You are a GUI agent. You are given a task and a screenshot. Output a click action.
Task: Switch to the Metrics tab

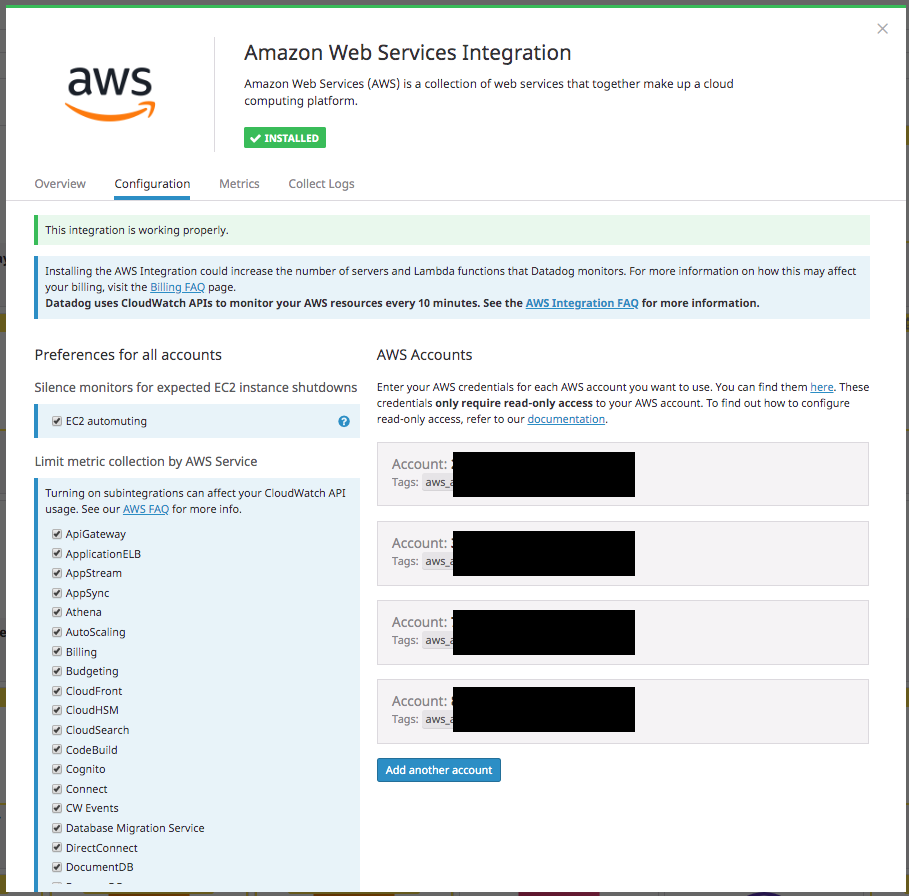point(239,184)
